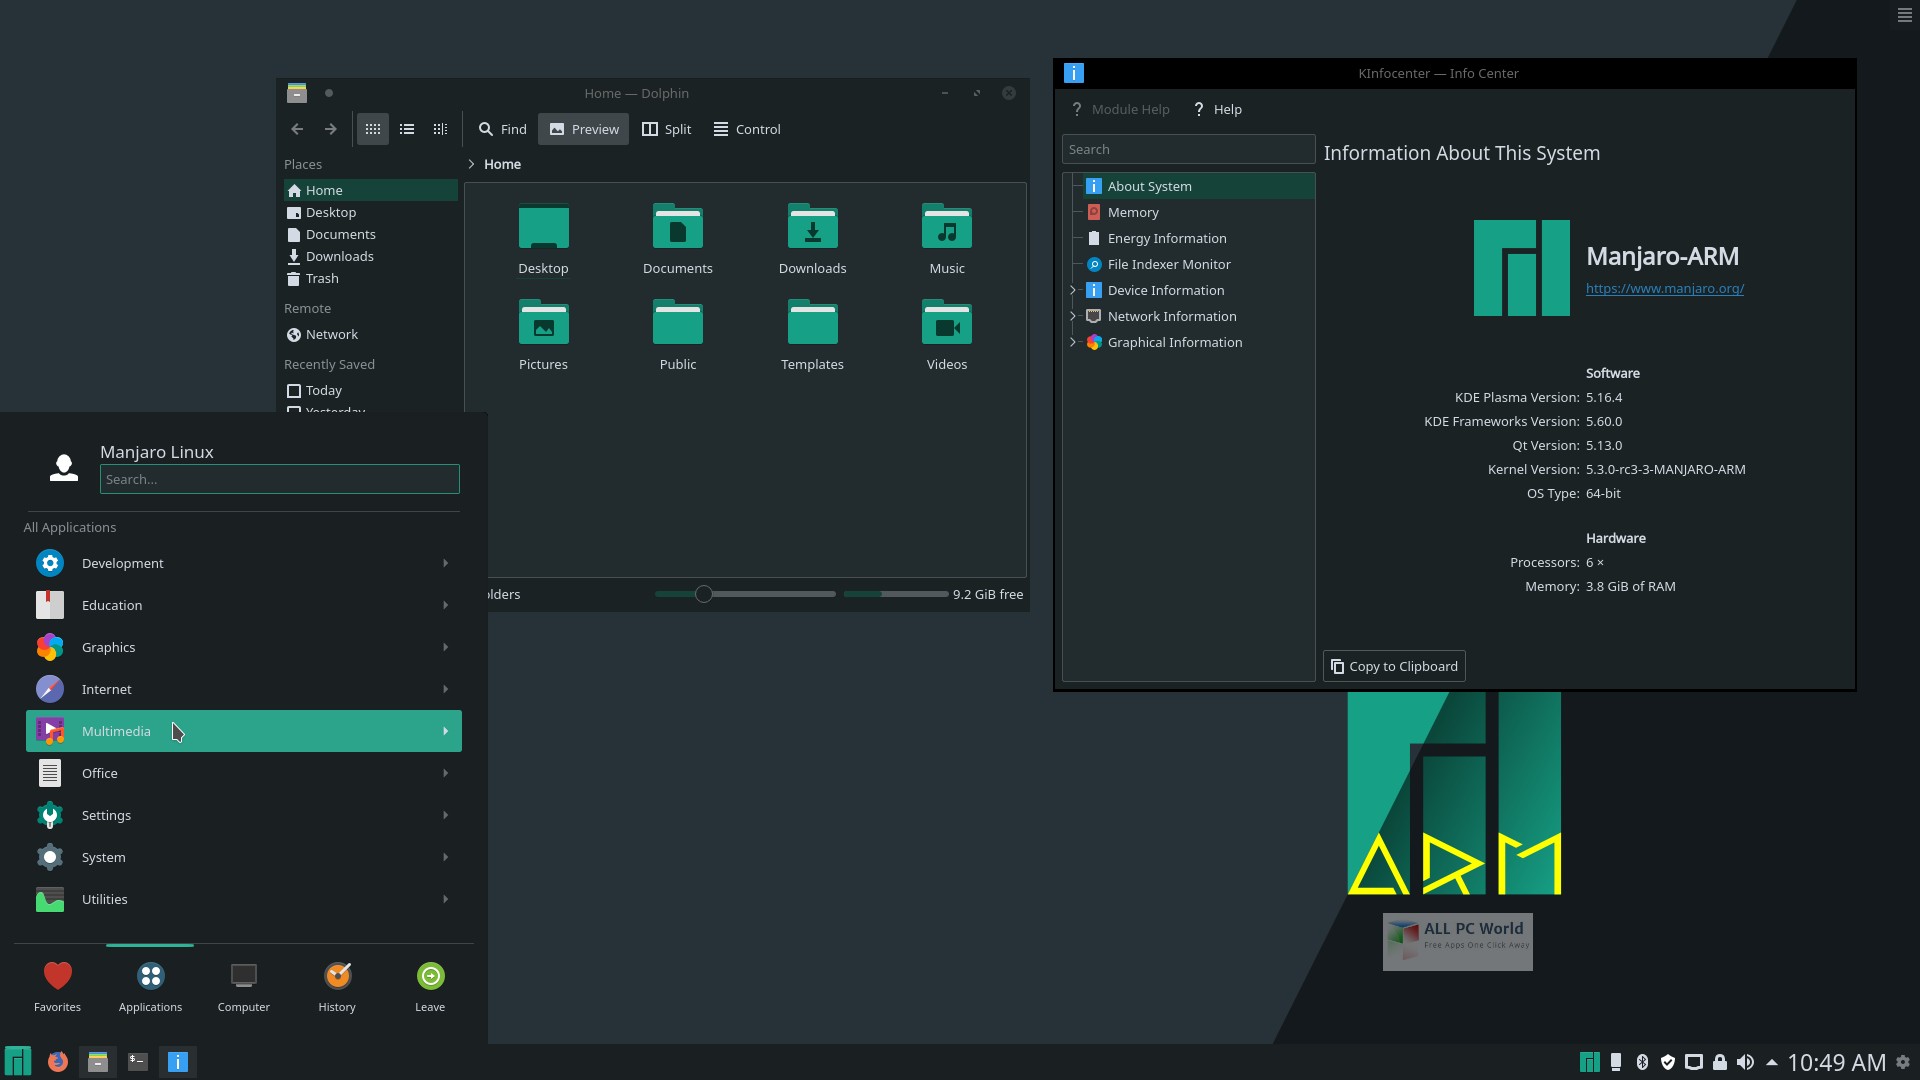Switch launcher to Leave tab
This screenshot has width=1920, height=1080.
tap(430, 987)
